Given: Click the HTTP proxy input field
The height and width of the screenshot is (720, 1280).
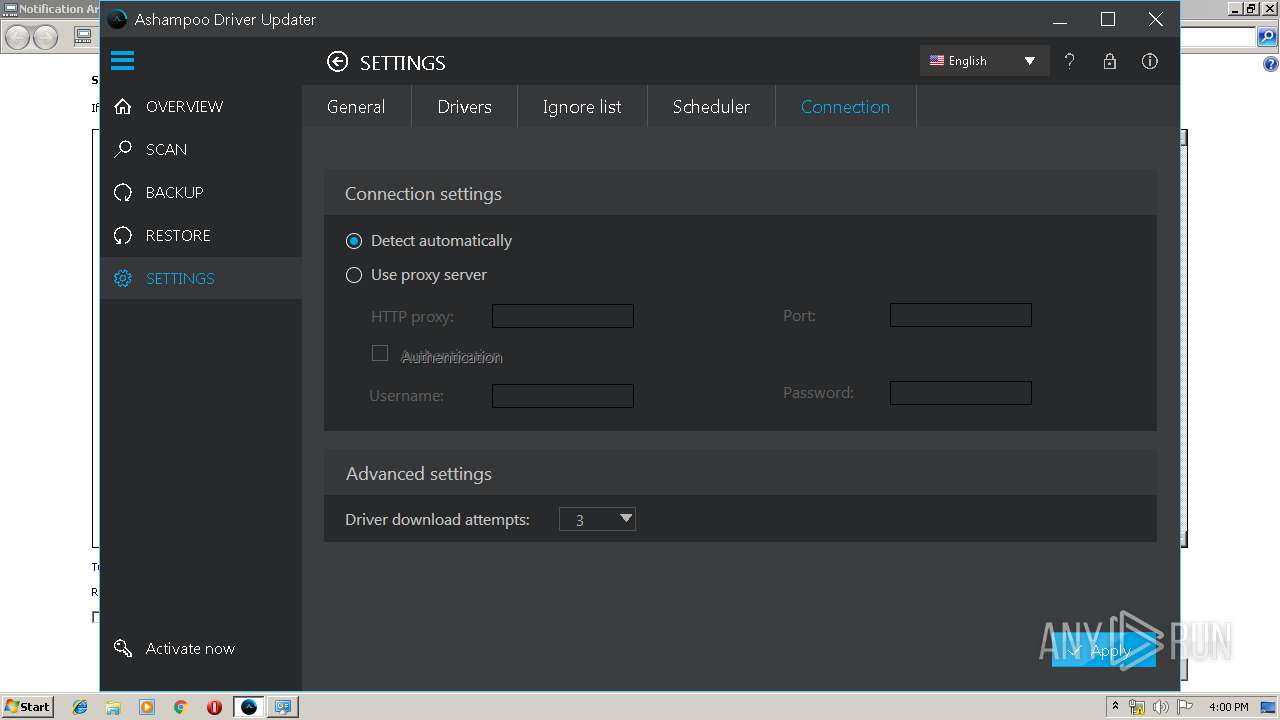Looking at the screenshot, I should click(563, 316).
